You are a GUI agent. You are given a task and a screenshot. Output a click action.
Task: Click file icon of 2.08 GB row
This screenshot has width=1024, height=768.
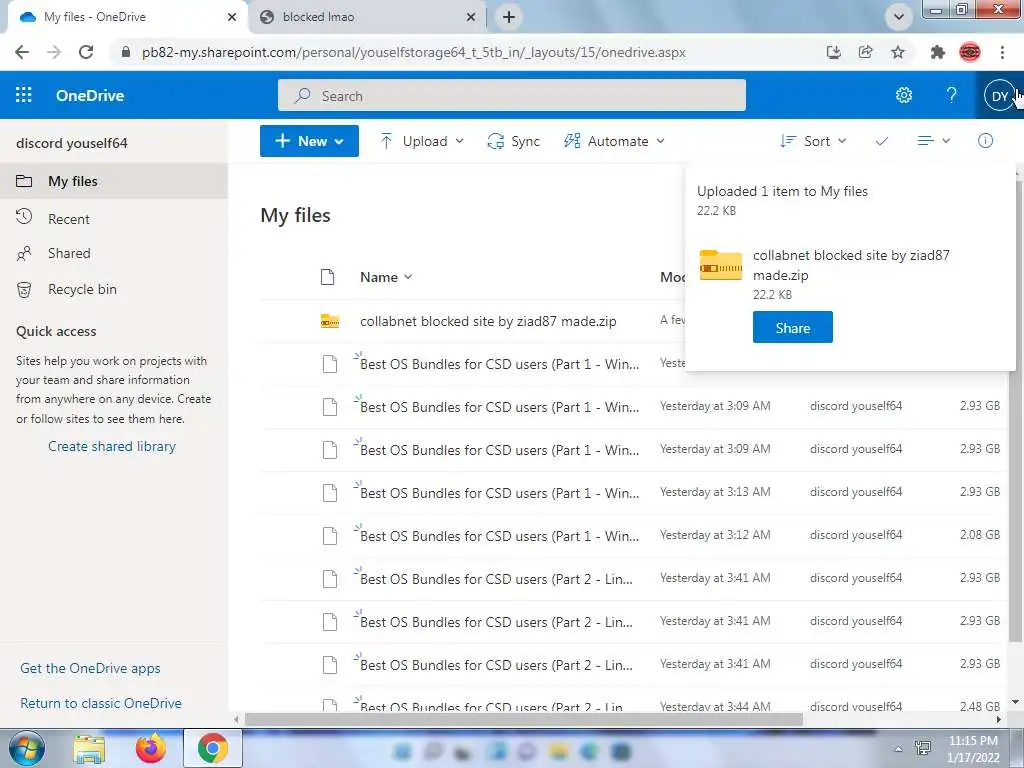pos(330,536)
